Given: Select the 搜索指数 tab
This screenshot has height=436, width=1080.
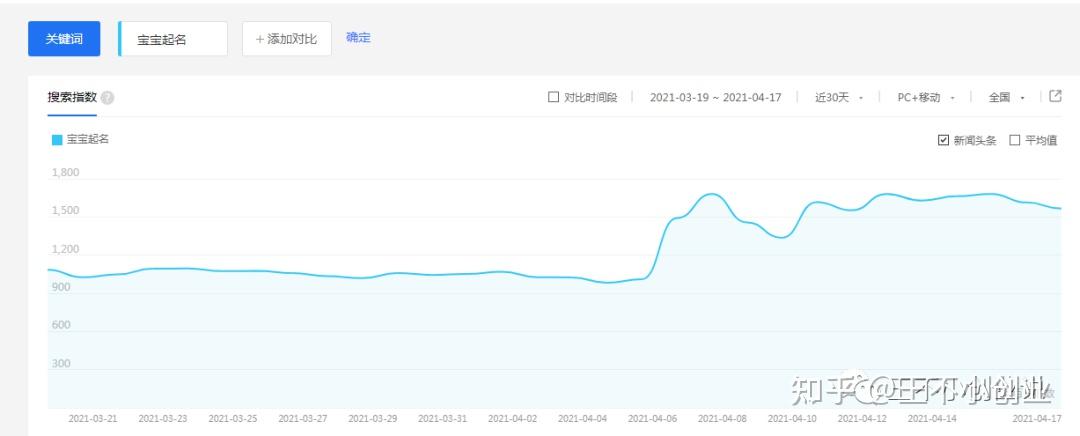Looking at the screenshot, I should 72,97.
